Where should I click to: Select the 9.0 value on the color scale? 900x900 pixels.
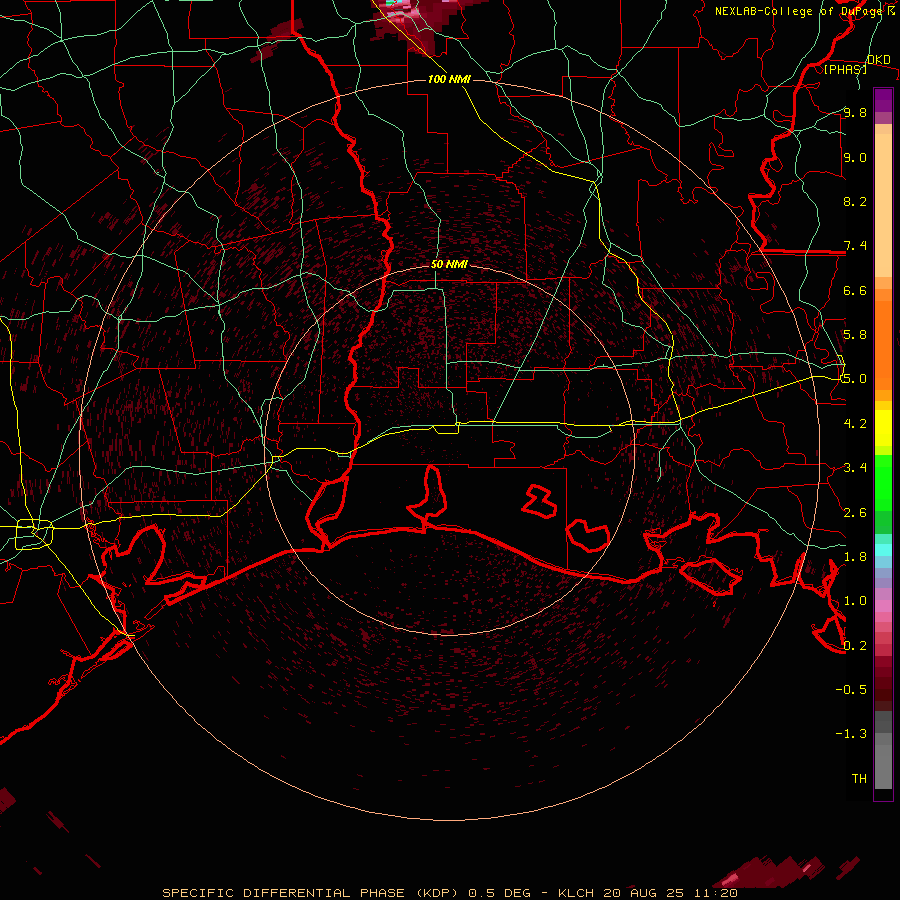click(855, 157)
